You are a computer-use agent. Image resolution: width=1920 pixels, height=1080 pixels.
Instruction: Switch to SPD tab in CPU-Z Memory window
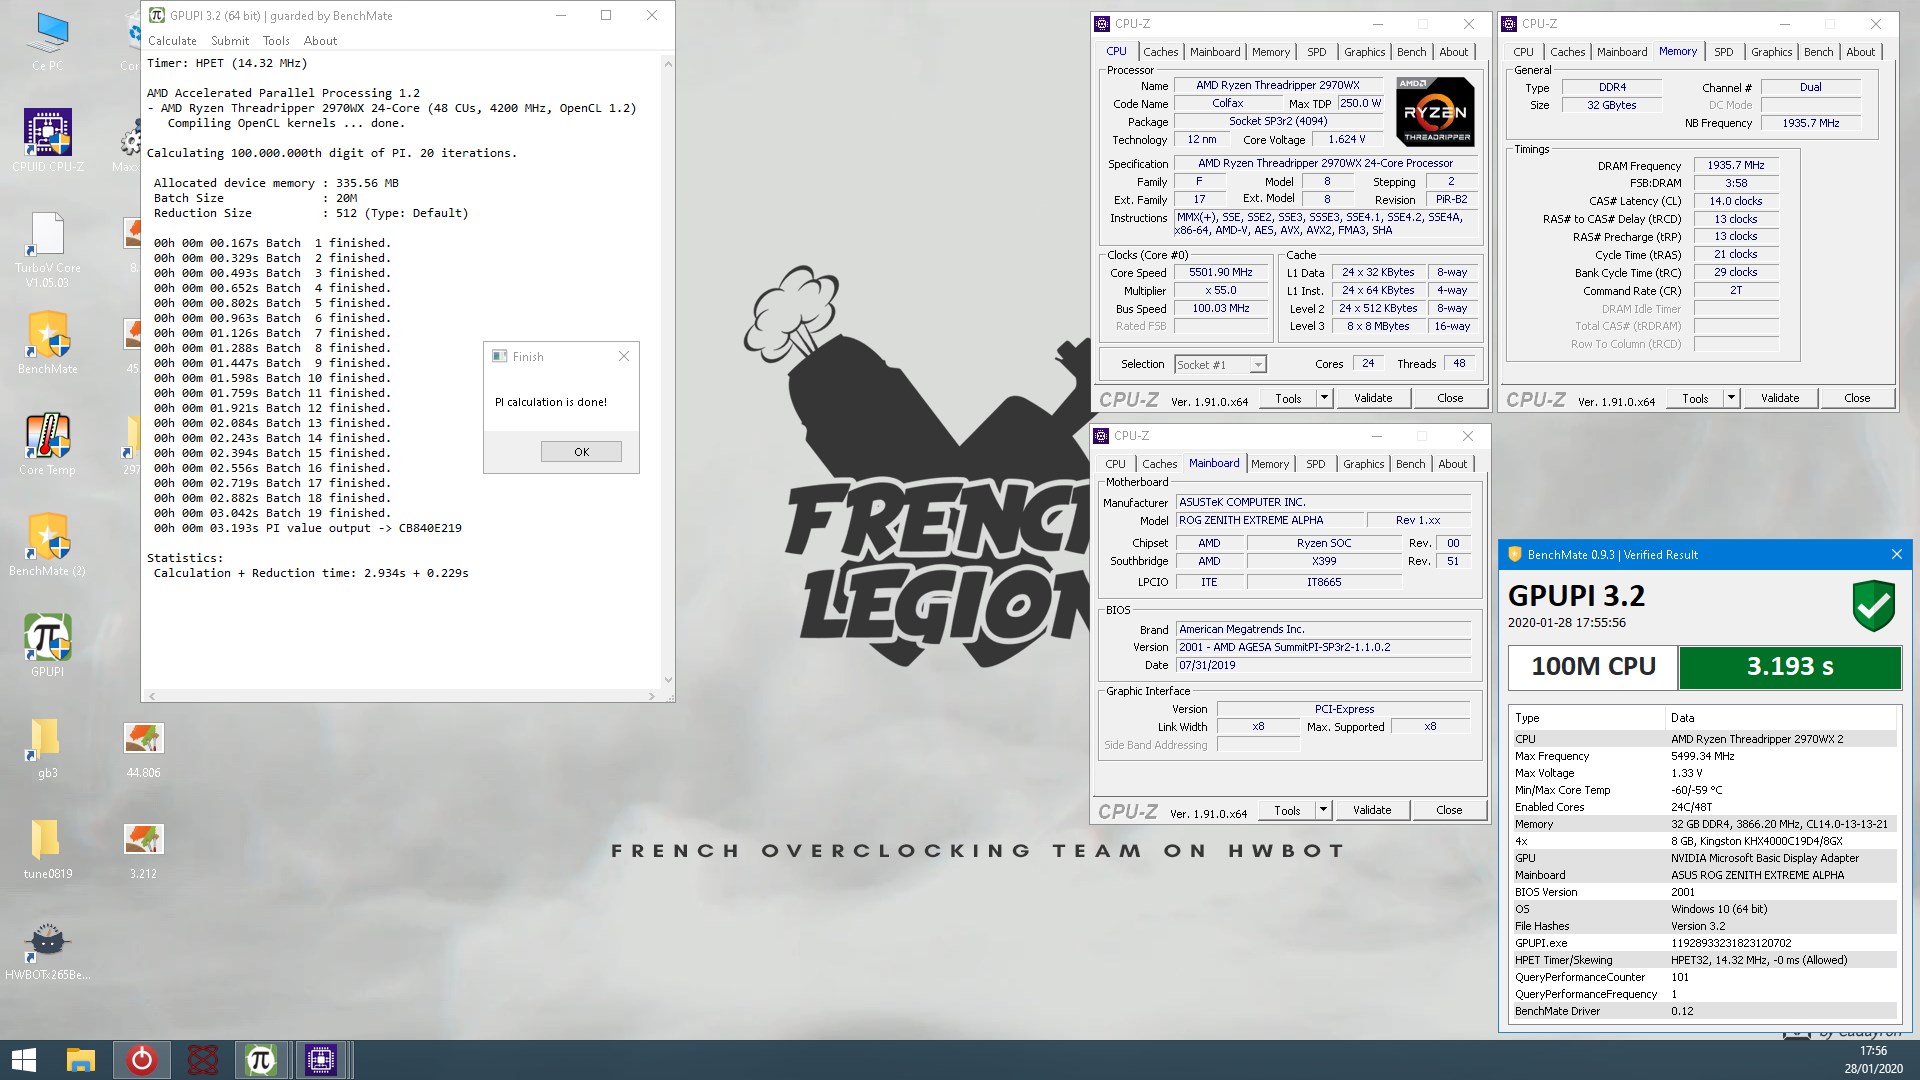tap(1724, 52)
